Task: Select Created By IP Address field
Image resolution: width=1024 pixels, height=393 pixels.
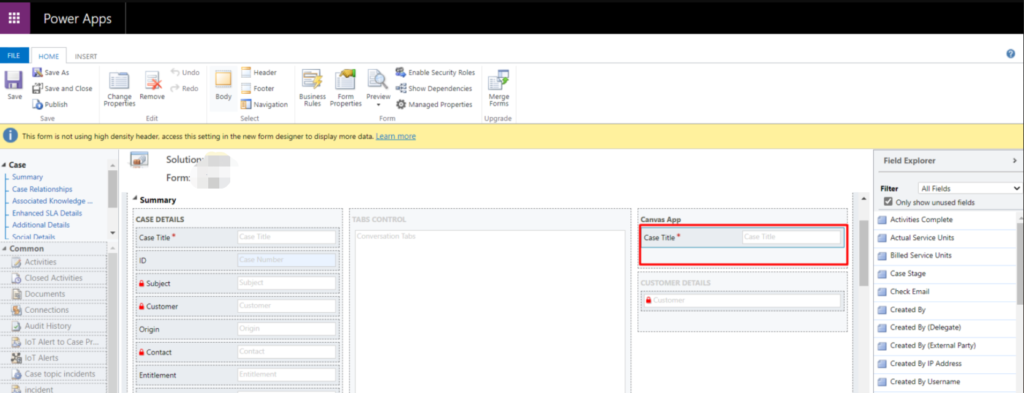Action: click(945, 363)
